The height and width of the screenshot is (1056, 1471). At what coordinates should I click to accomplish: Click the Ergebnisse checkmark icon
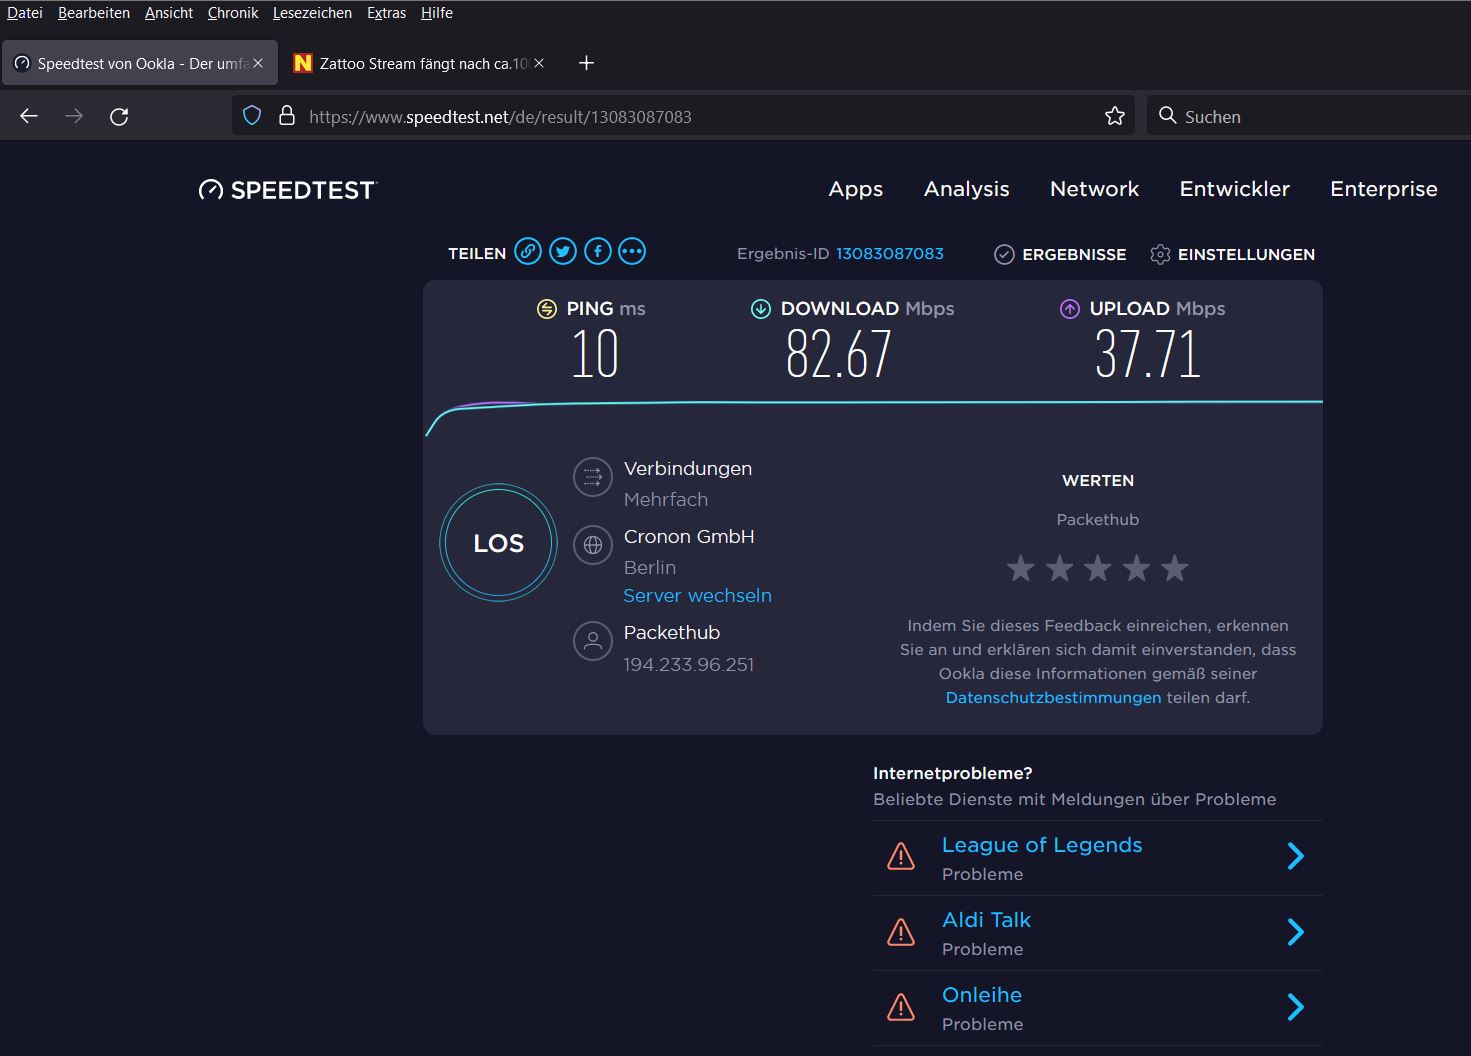coord(1004,255)
